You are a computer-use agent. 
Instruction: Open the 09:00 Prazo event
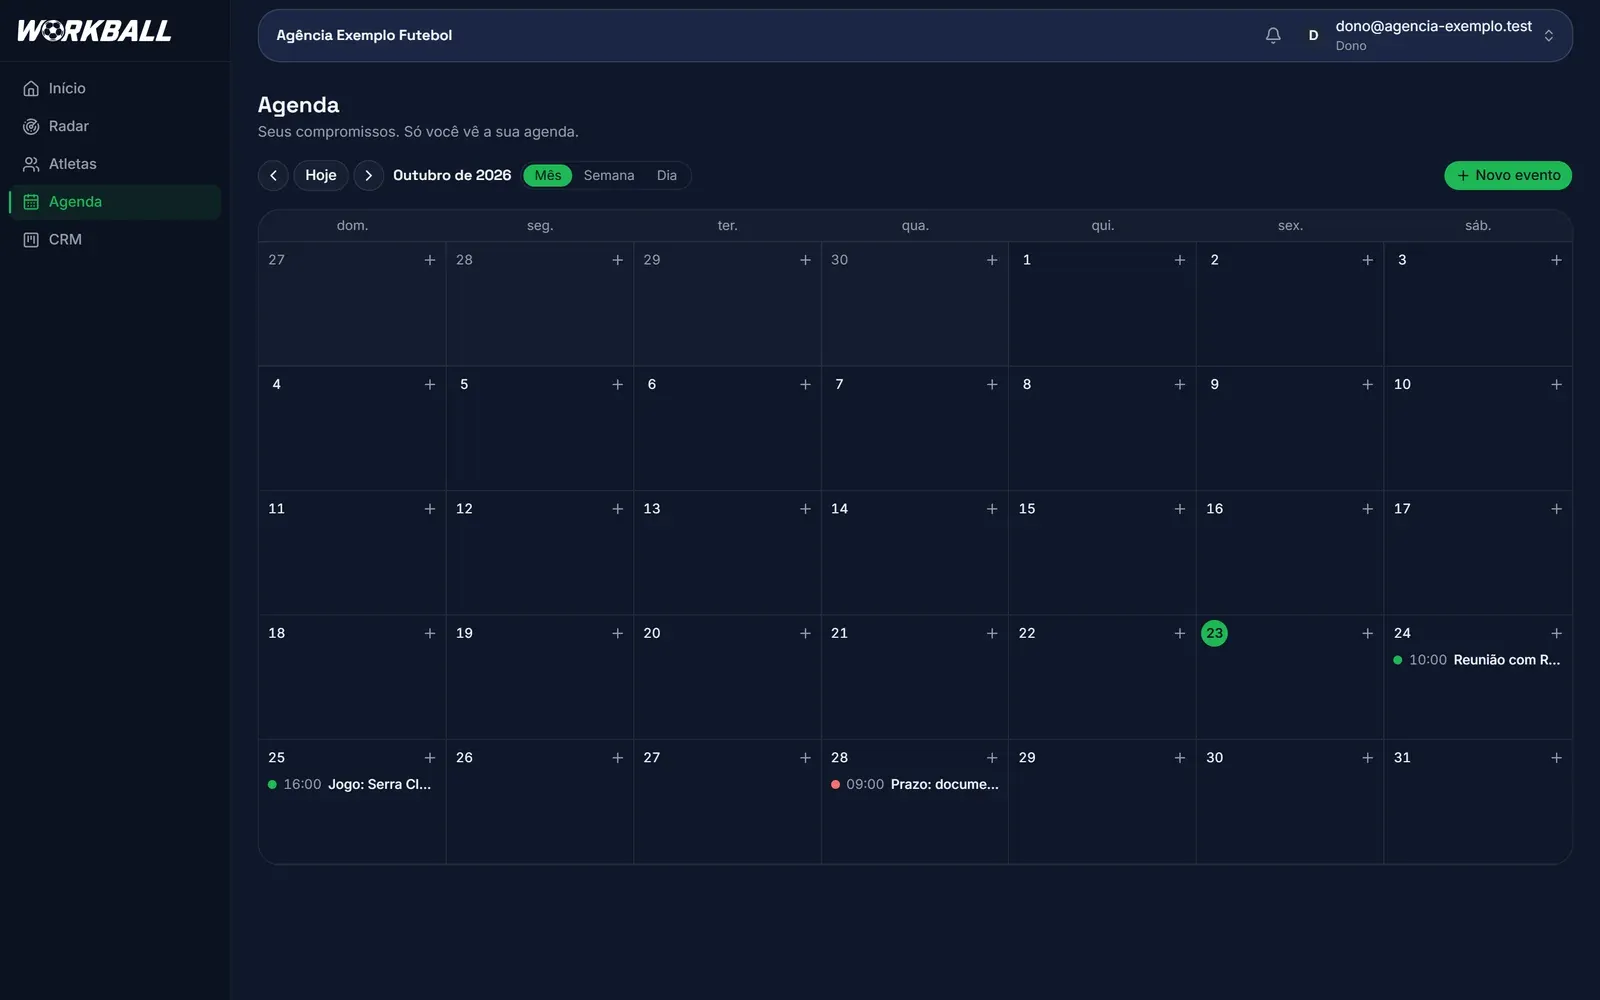pos(915,784)
